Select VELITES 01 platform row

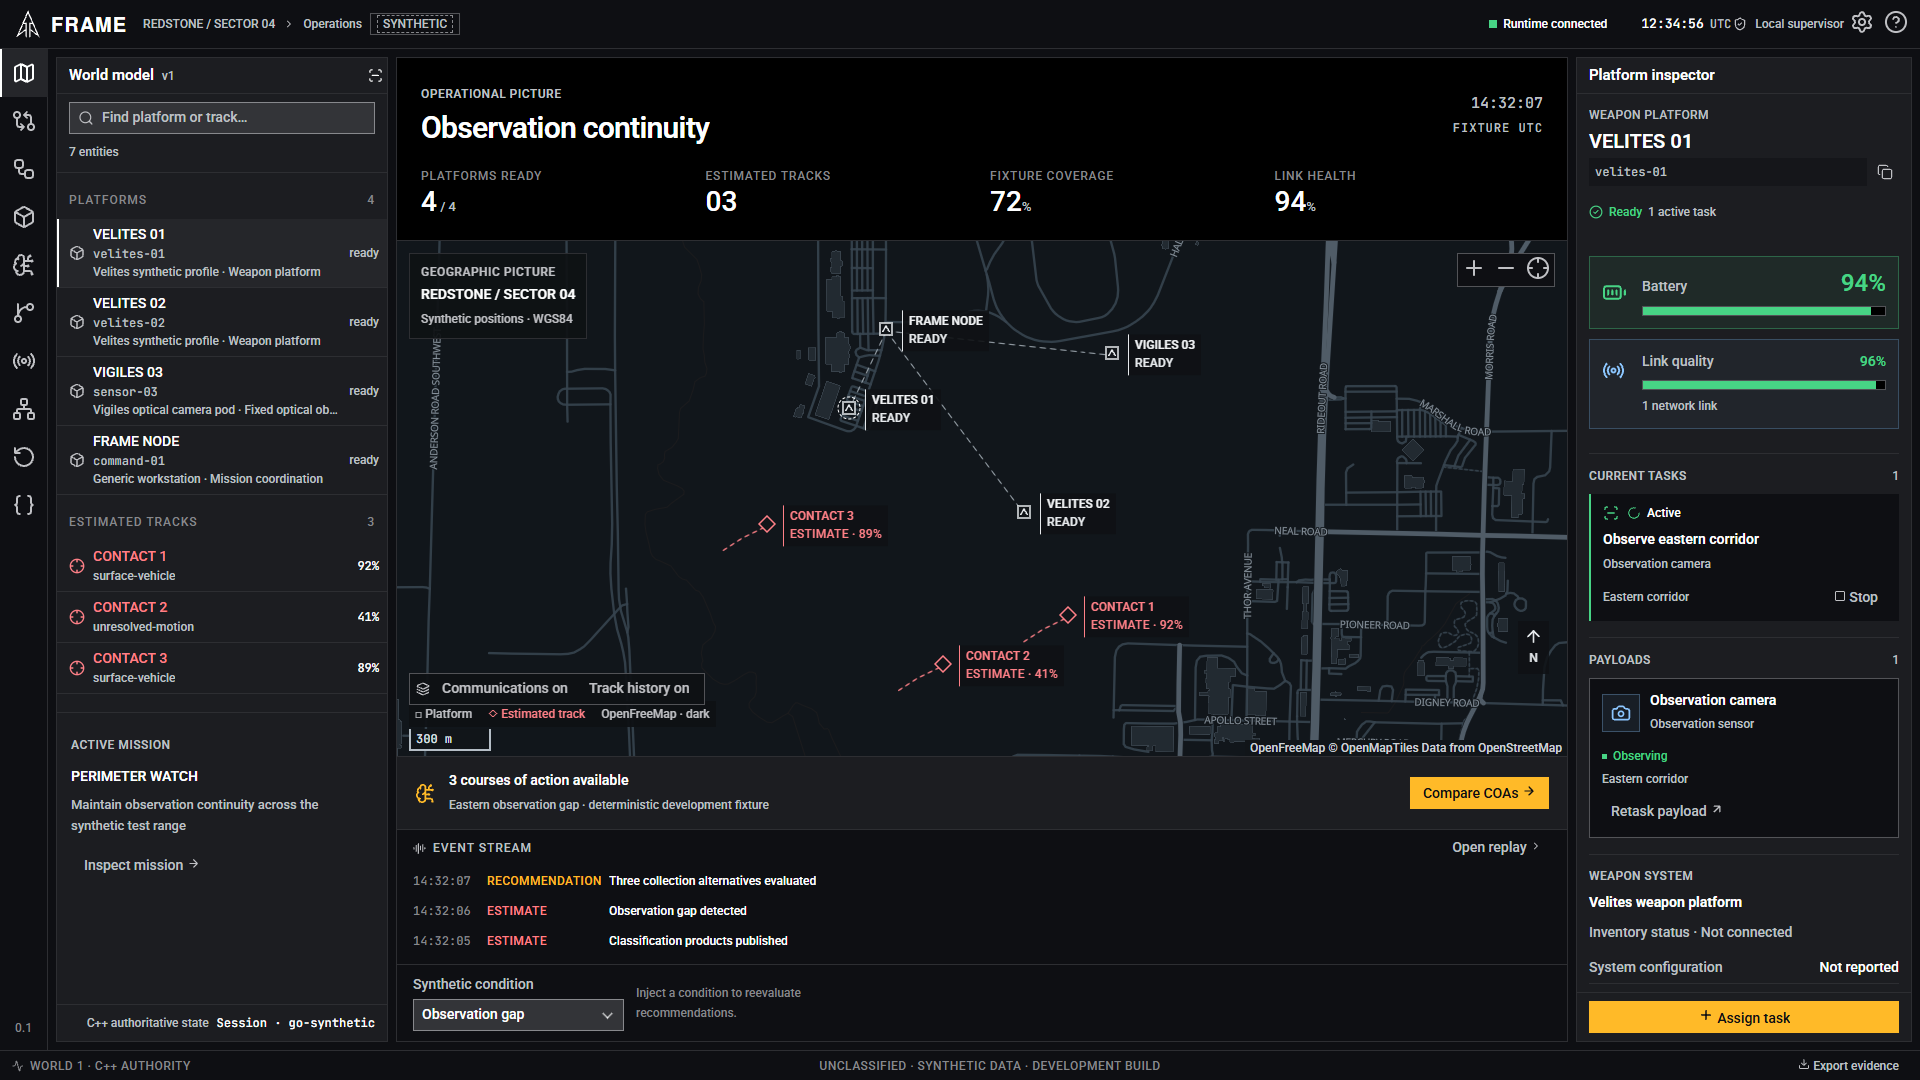coord(222,253)
